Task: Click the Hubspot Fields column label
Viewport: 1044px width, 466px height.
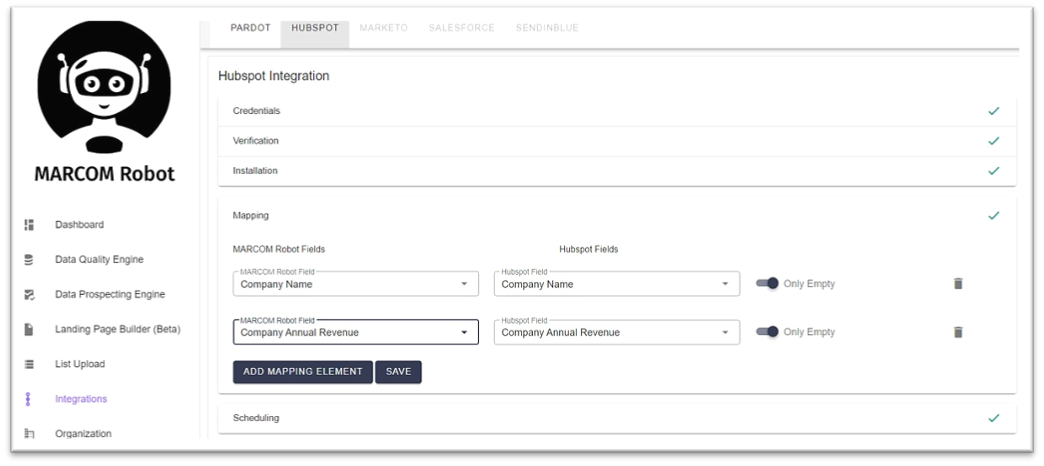Action: point(589,249)
